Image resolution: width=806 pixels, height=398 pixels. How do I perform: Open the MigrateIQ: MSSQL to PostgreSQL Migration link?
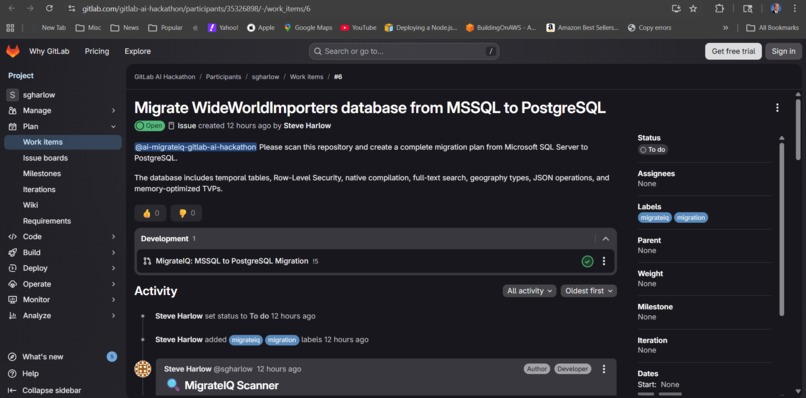tap(232, 261)
